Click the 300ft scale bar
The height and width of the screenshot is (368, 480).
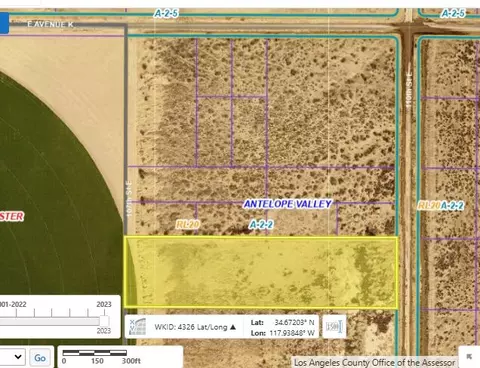point(95,353)
